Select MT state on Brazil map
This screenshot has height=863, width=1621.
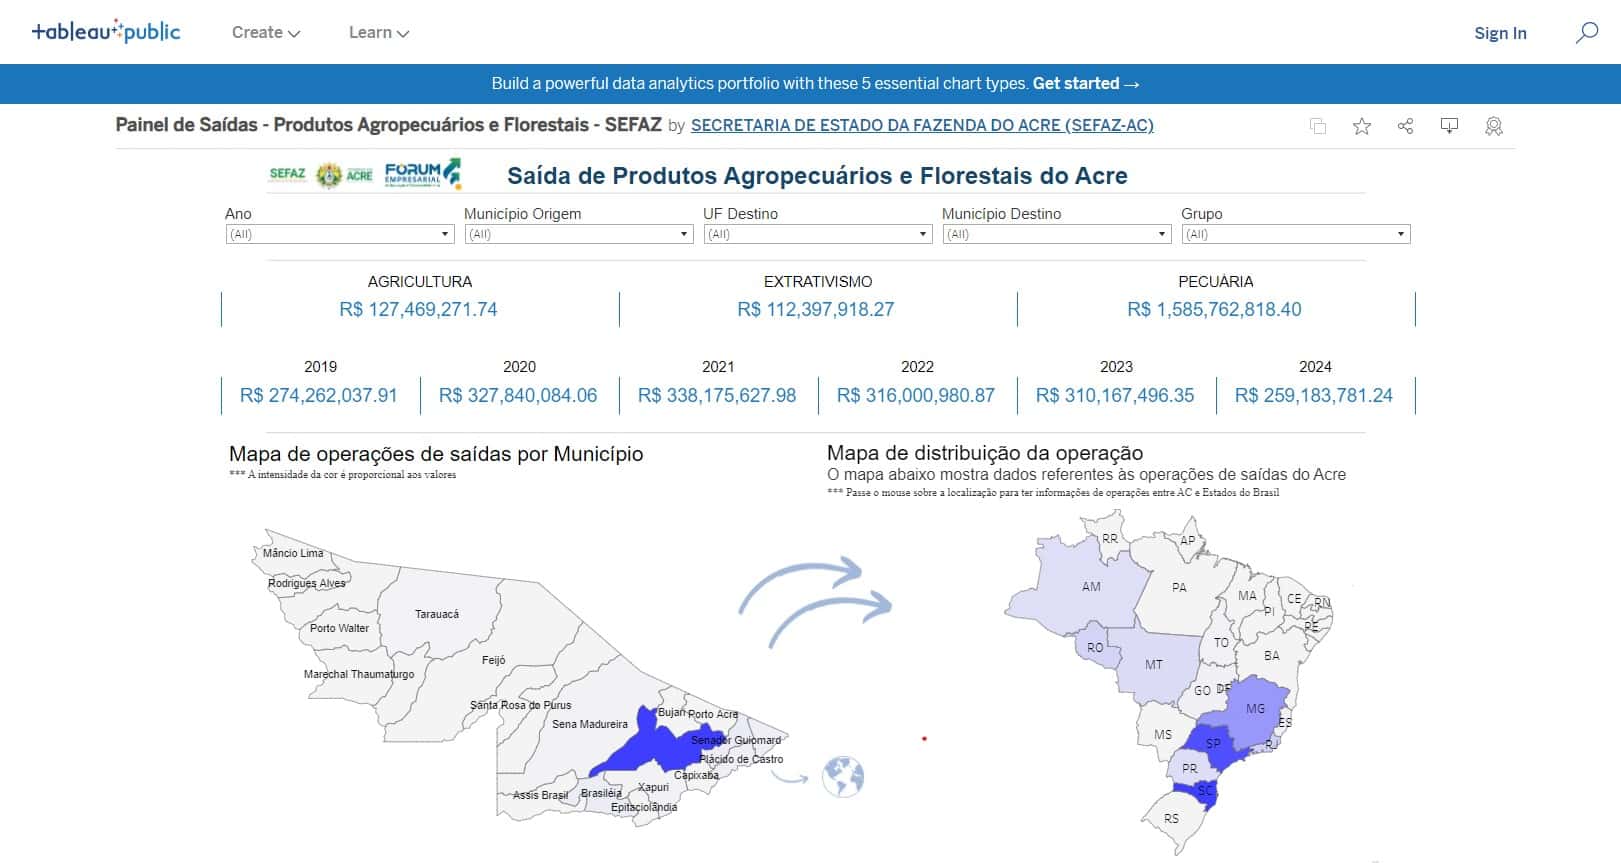pyautogui.click(x=1154, y=664)
